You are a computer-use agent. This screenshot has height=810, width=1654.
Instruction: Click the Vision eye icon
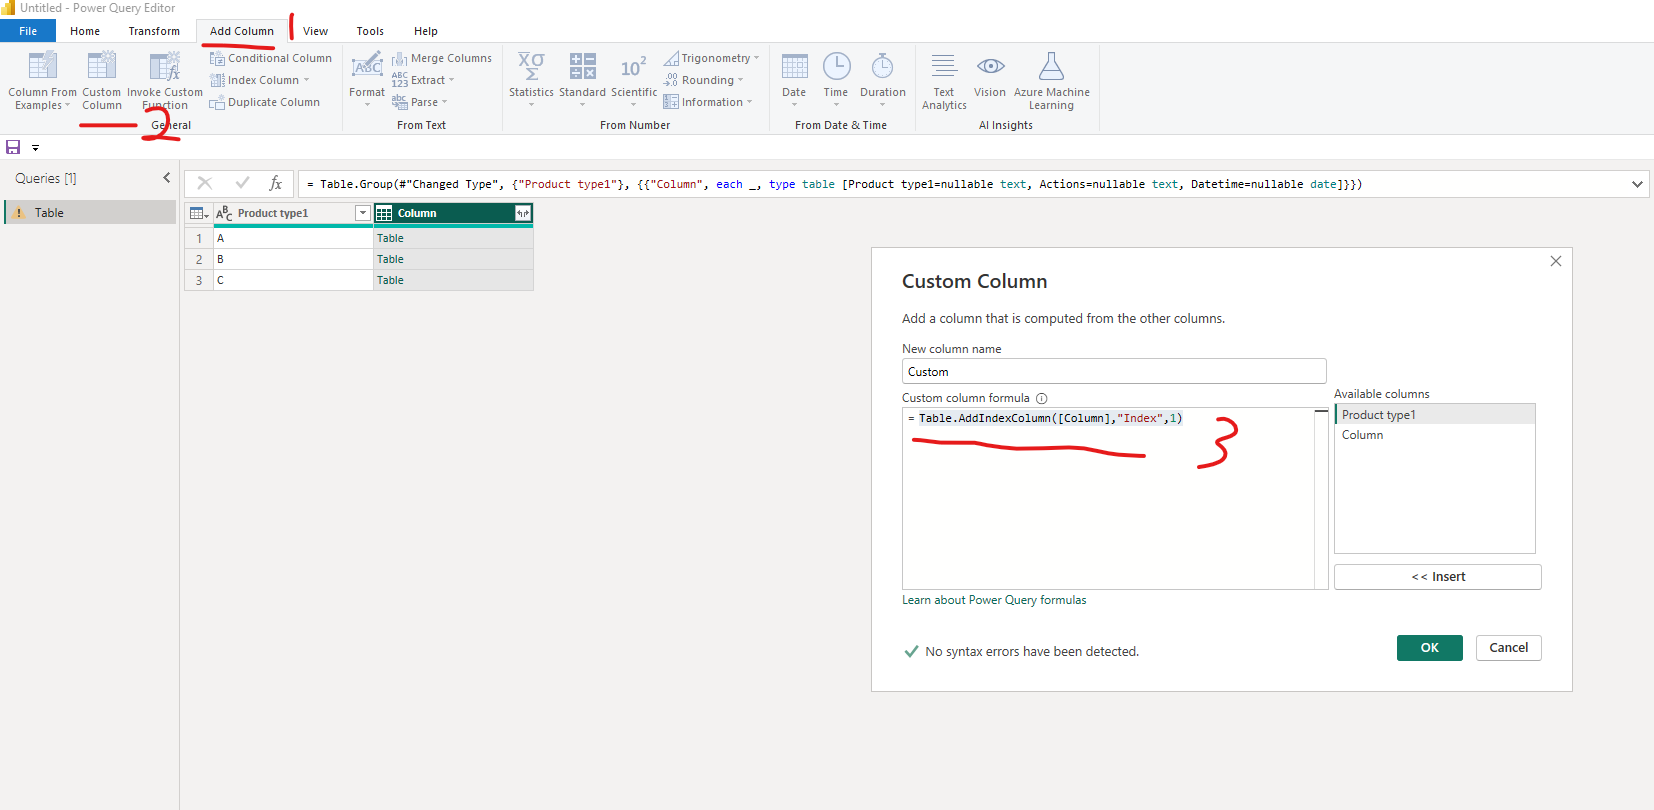coord(990,66)
